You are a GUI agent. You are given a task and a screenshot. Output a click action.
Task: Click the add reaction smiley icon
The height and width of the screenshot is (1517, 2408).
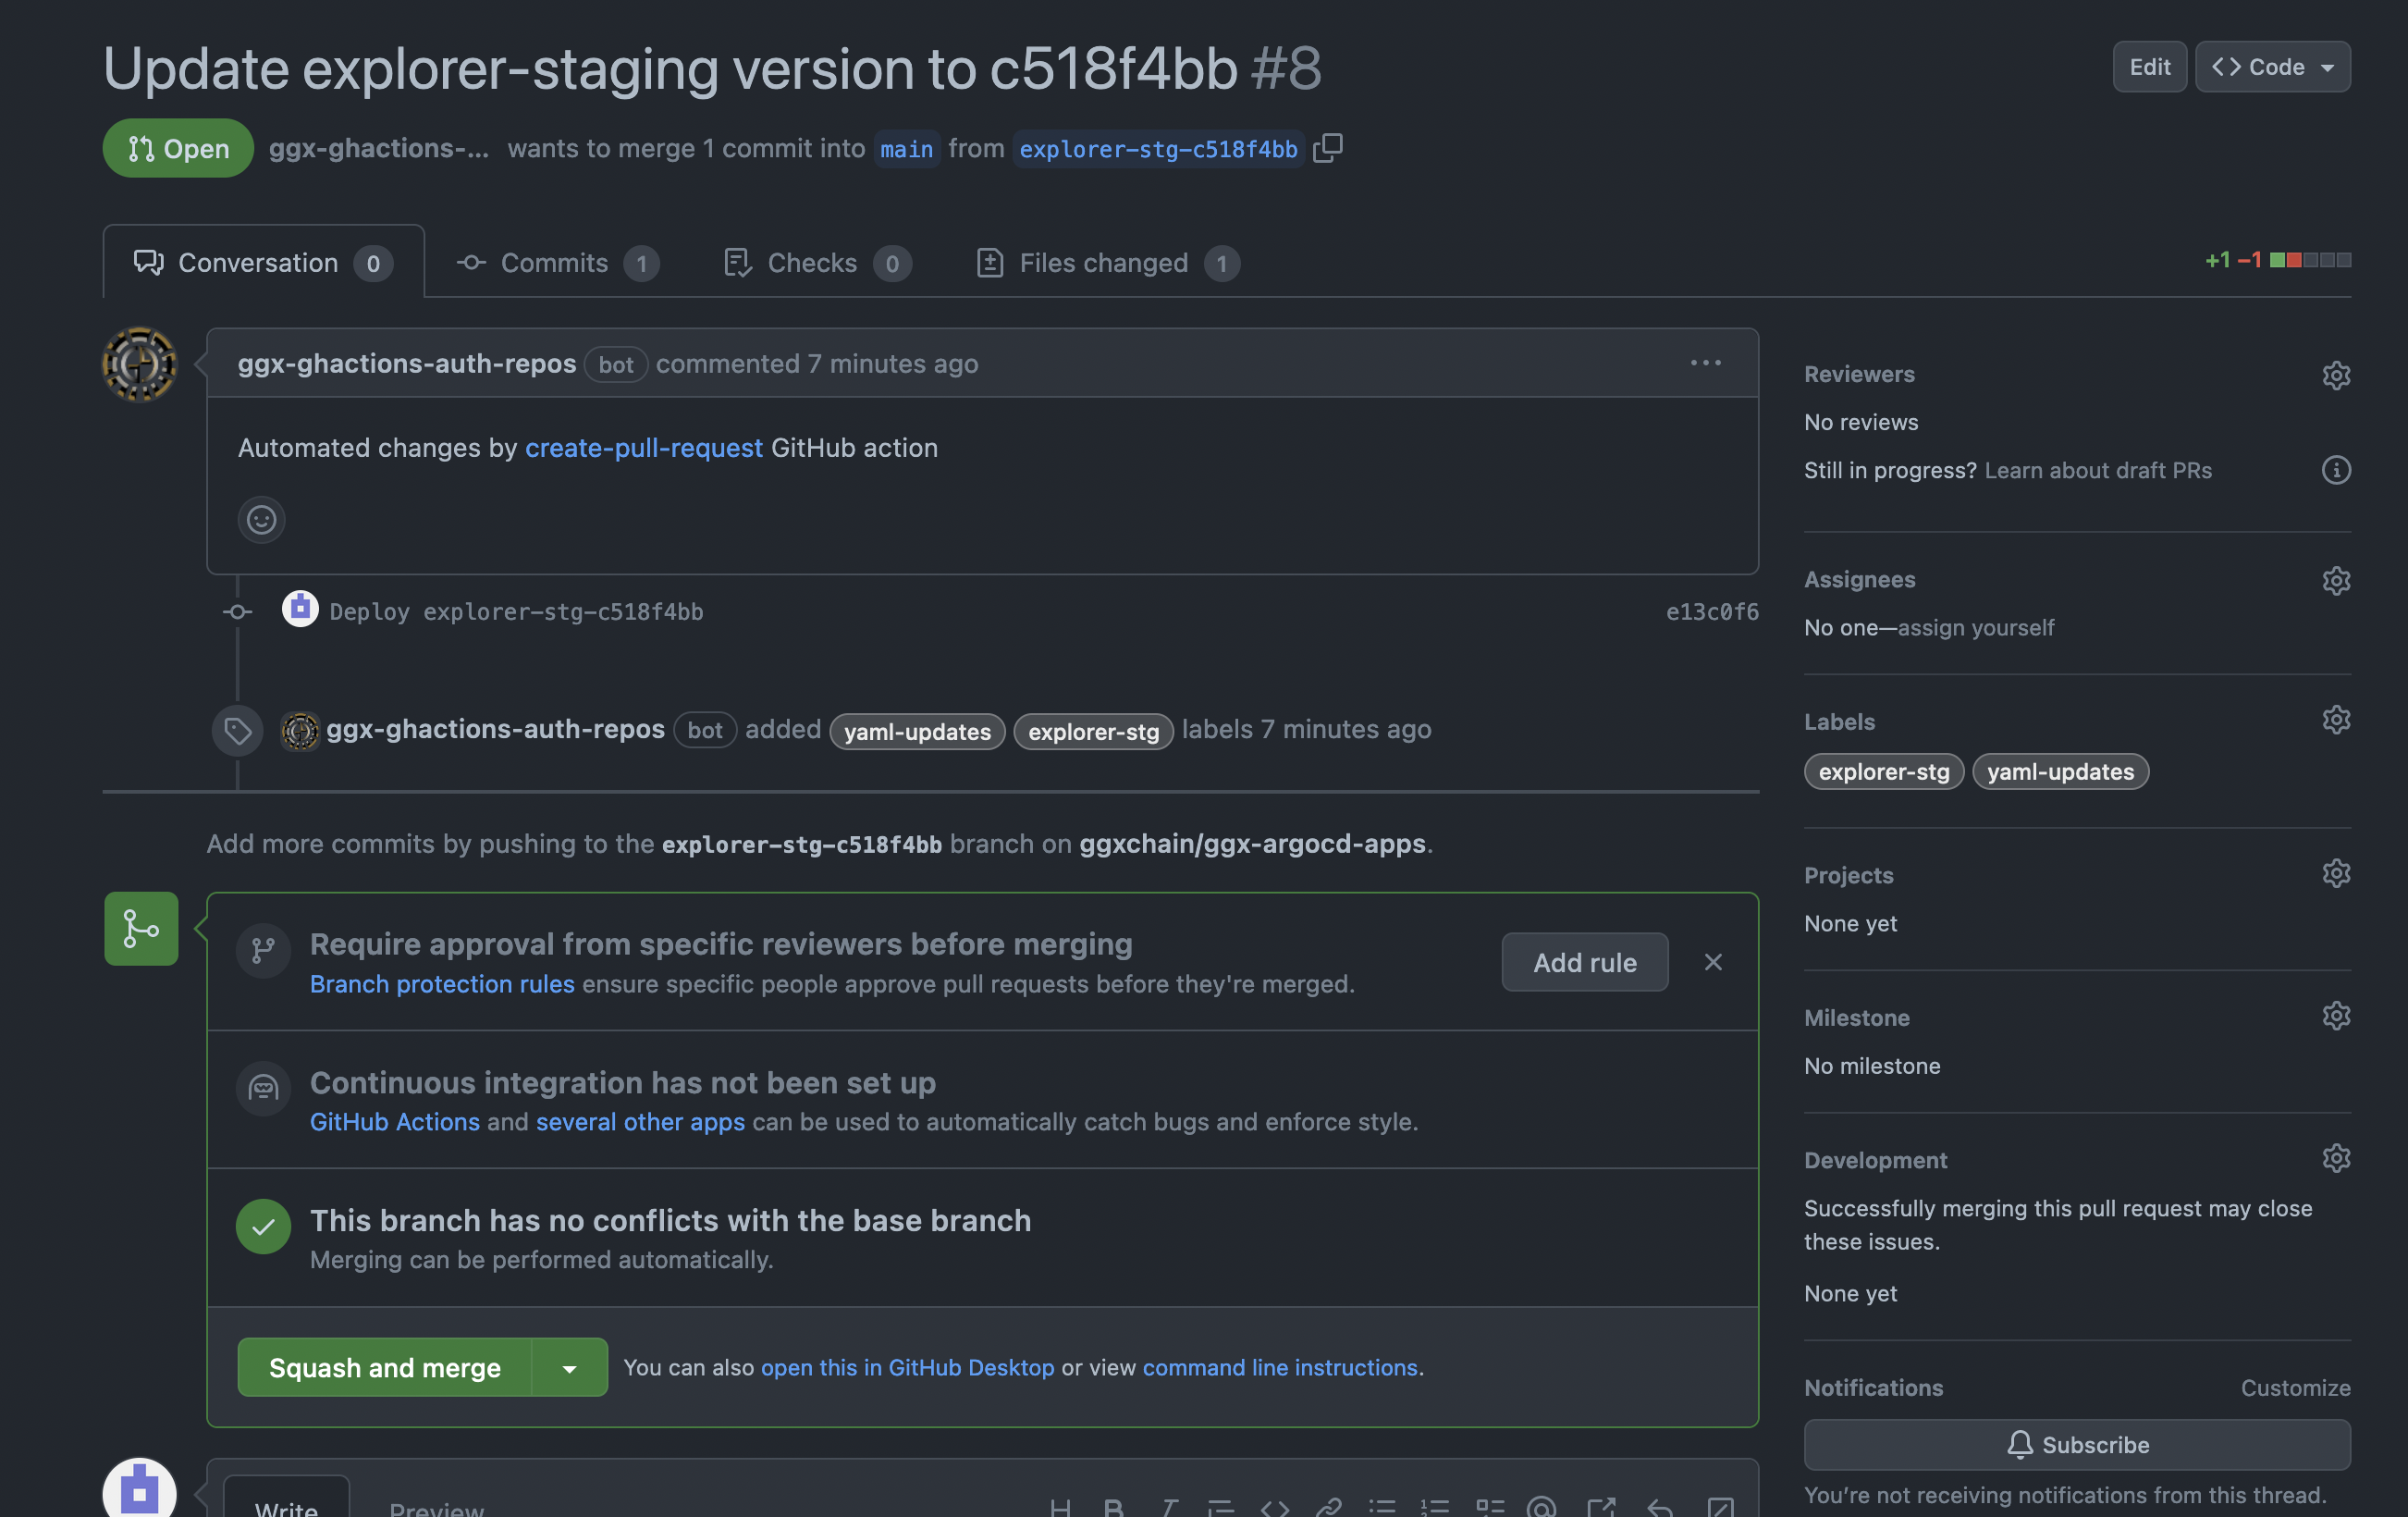point(261,520)
